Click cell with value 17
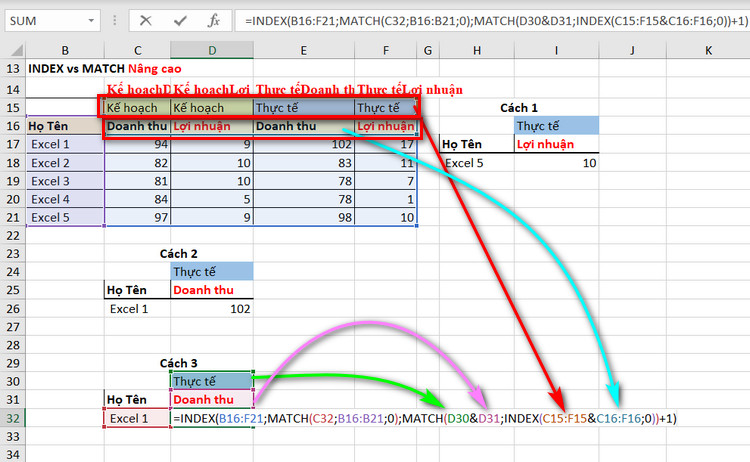Screen dimensions: 750x462 [386, 144]
